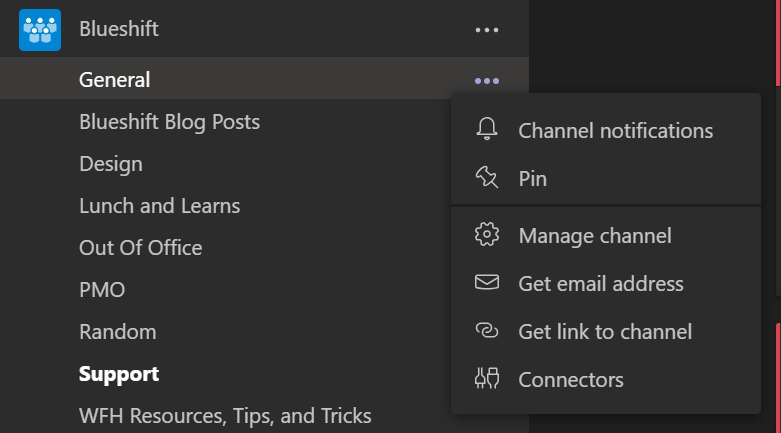This screenshot has height=433, width=781.
Task: Open WFH Resources, Tips, and Tricks channel
Action: (225, 416)
